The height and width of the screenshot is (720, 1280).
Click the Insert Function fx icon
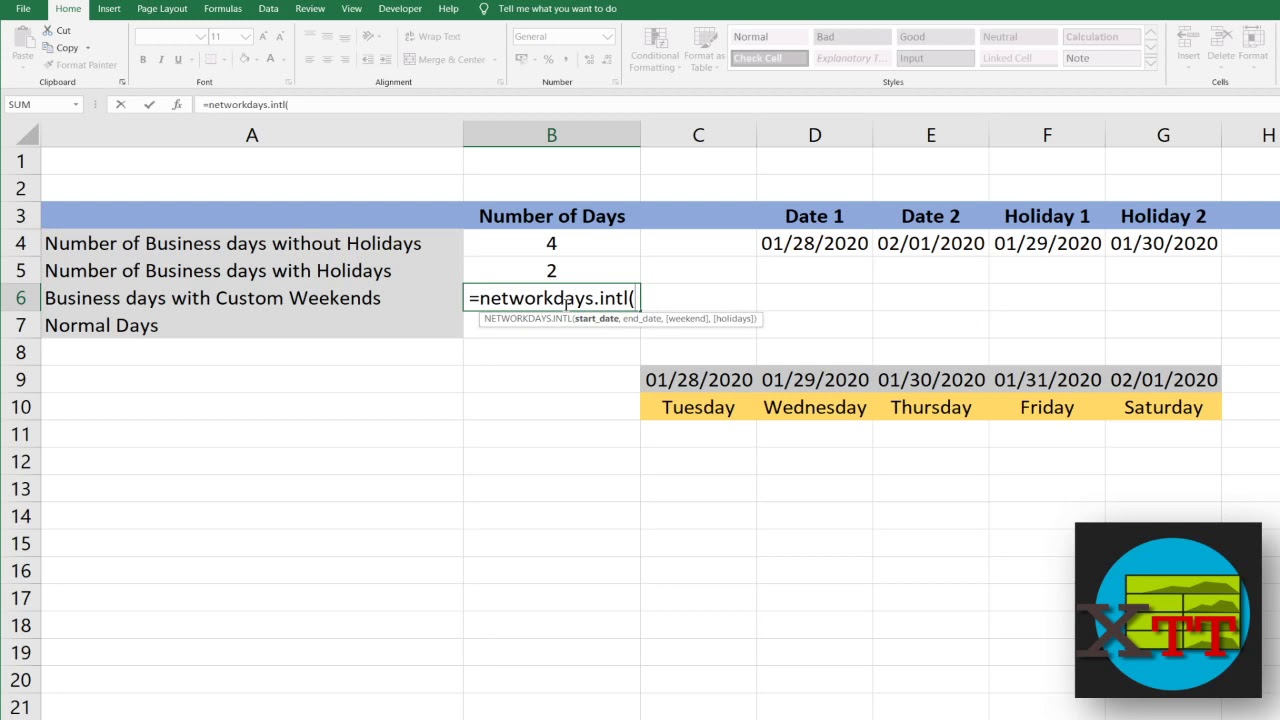click(177, 104)
